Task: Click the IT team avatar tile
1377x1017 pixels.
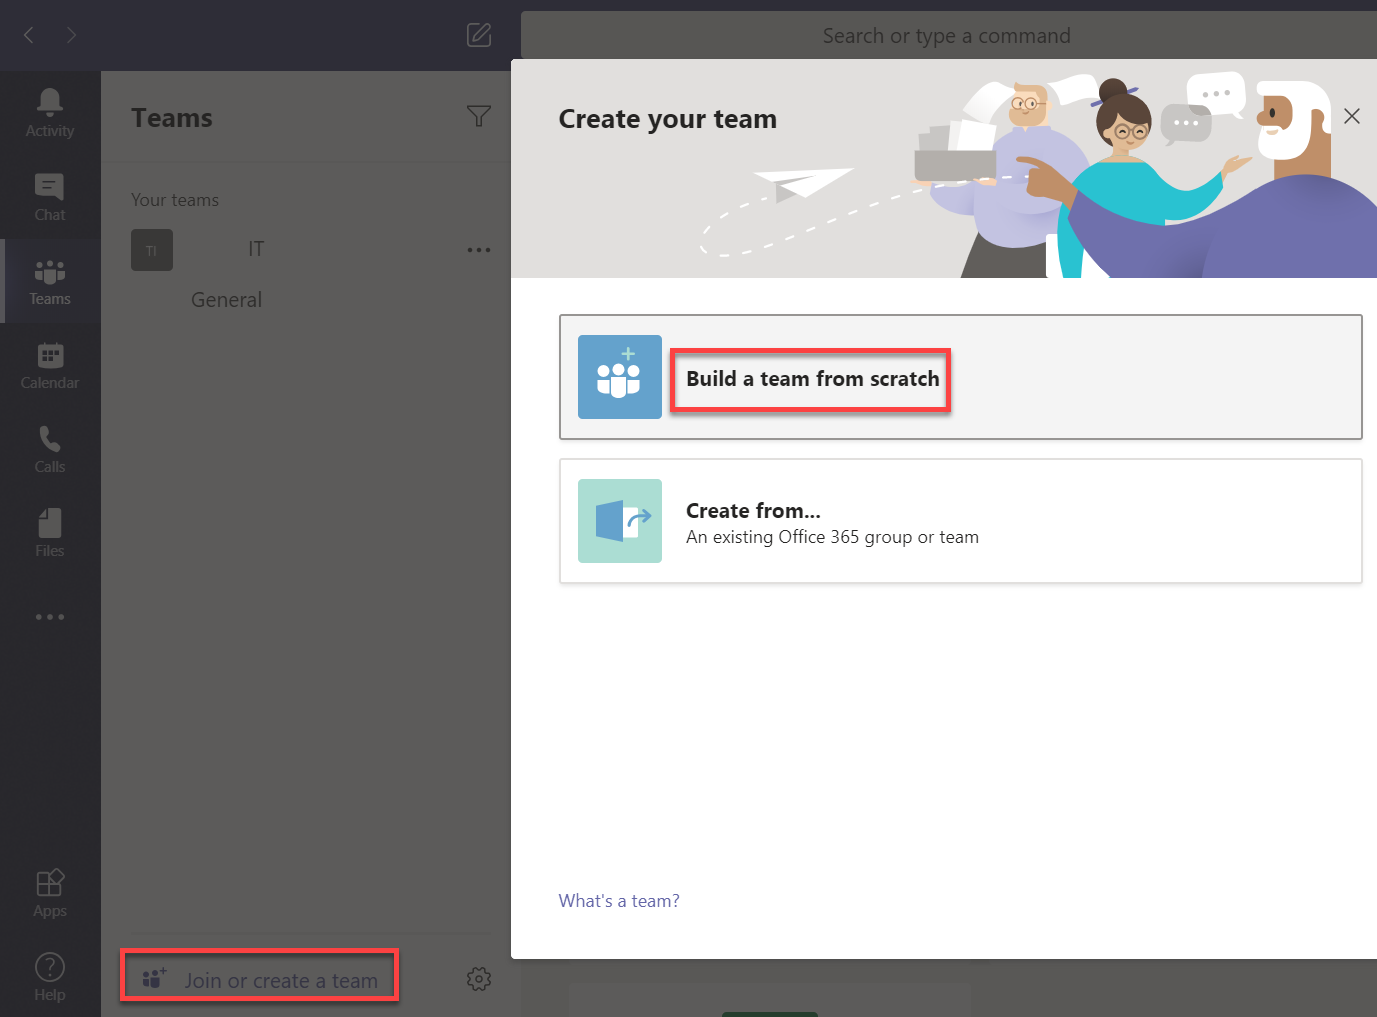Action: click(x=152, y=250)
